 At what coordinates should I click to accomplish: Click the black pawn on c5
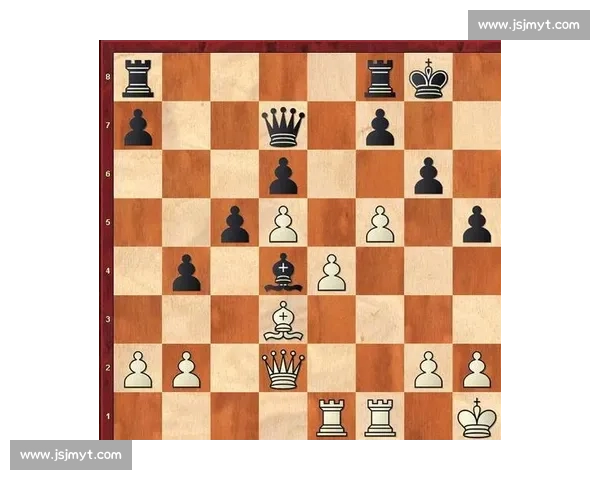[235, 224]
